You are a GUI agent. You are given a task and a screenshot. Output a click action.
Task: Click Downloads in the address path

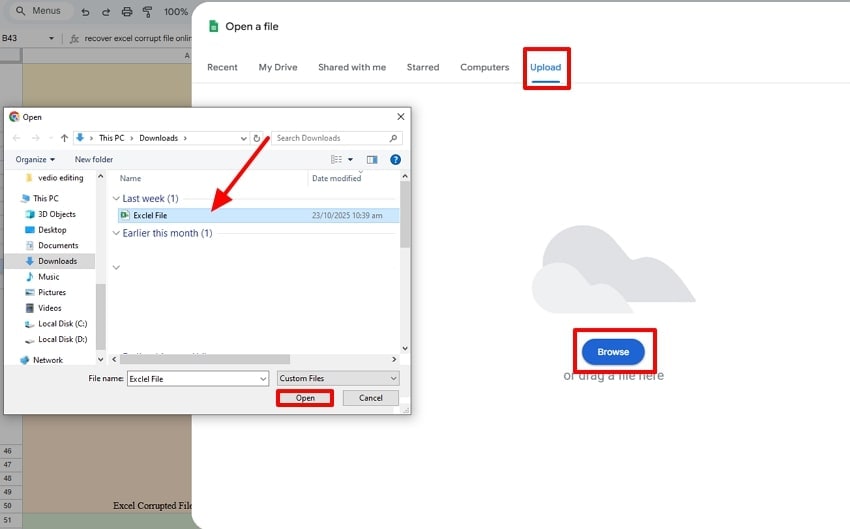pos(158,138)
